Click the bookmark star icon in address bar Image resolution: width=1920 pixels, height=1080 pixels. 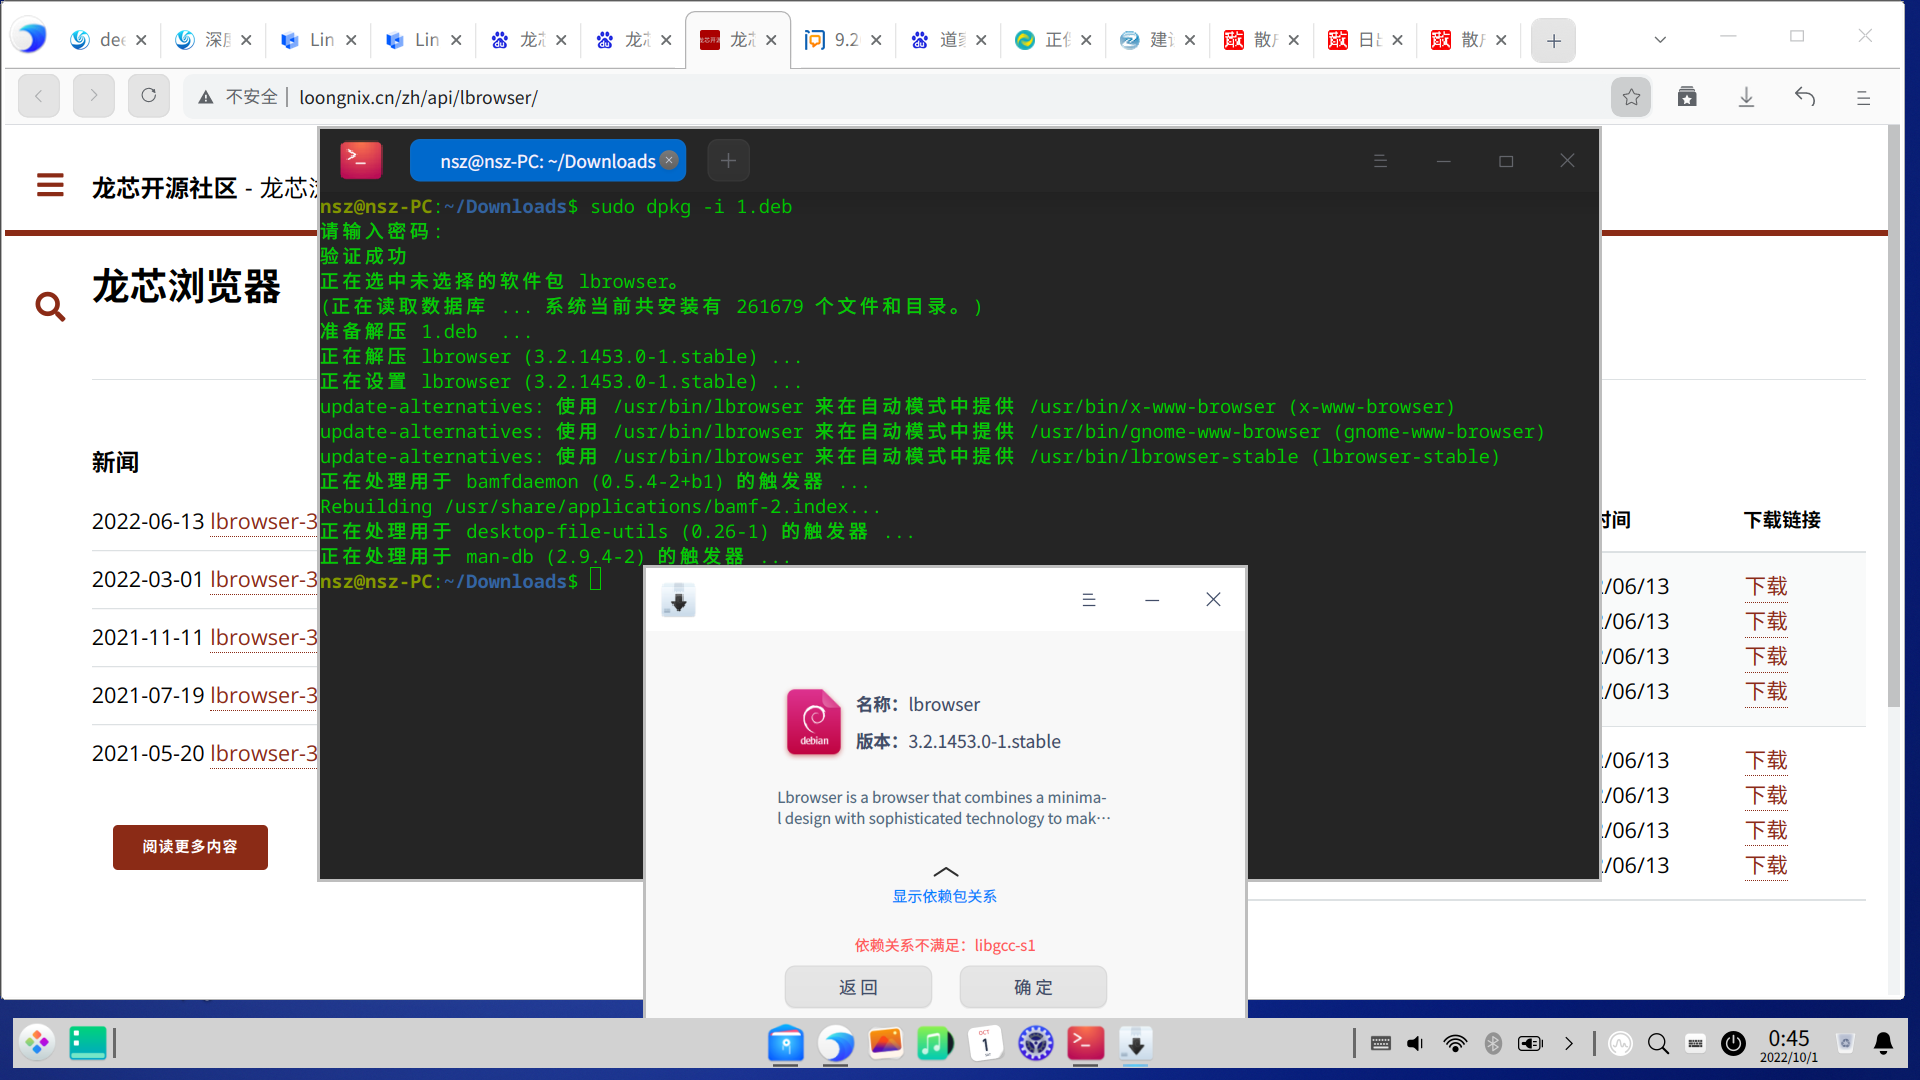click(1631, 97)
